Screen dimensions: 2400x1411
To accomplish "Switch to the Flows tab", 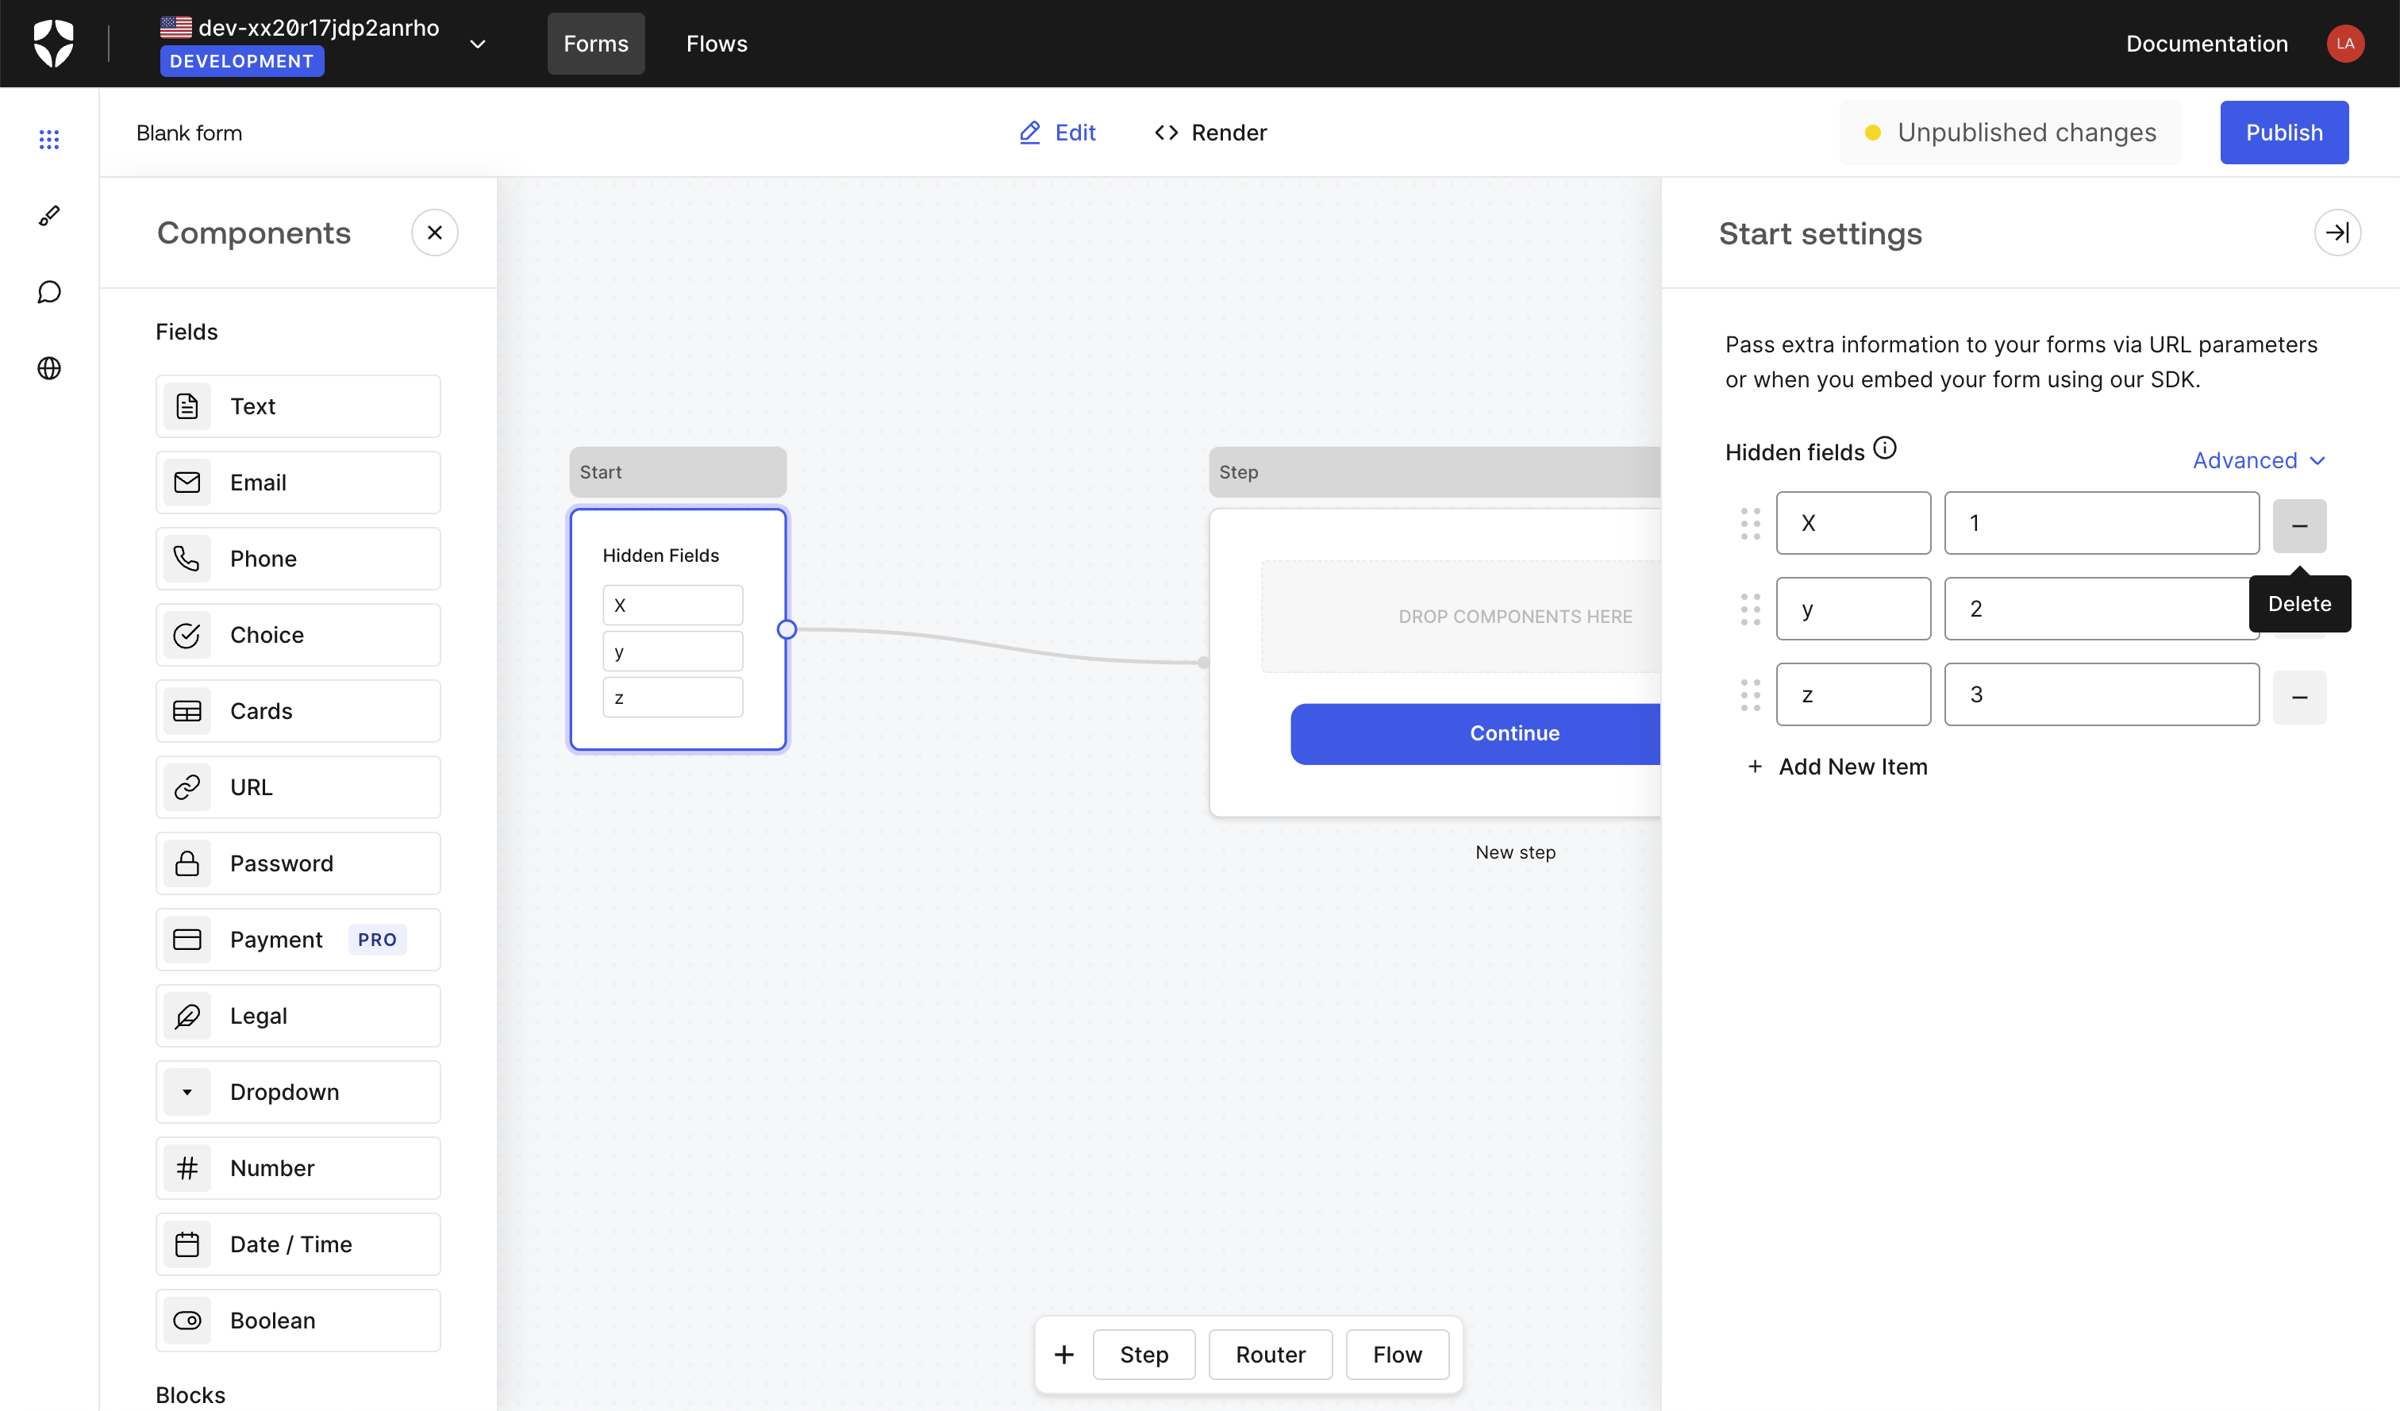I will [717, 43].
